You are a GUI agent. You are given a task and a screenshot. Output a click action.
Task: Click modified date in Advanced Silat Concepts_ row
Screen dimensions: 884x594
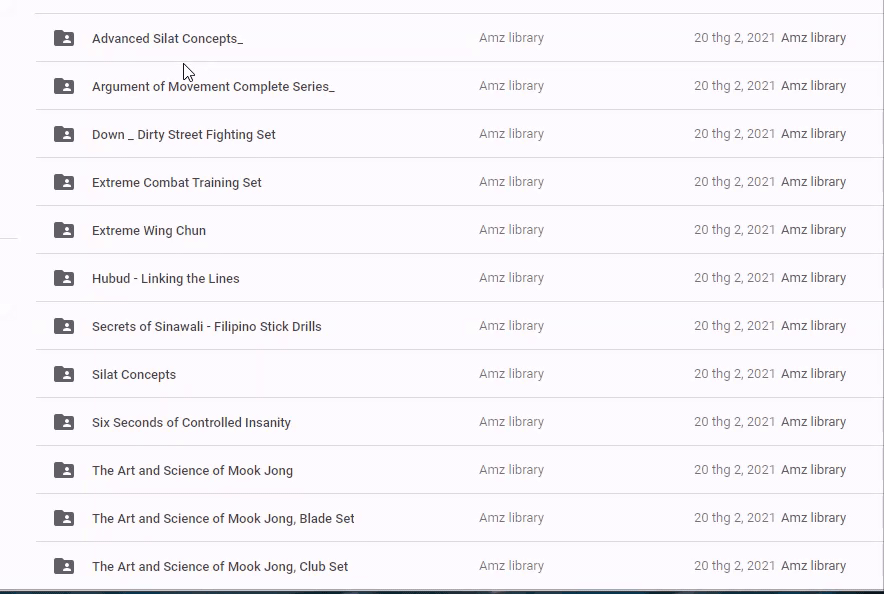pyautogui.click(x=734, y=38)
